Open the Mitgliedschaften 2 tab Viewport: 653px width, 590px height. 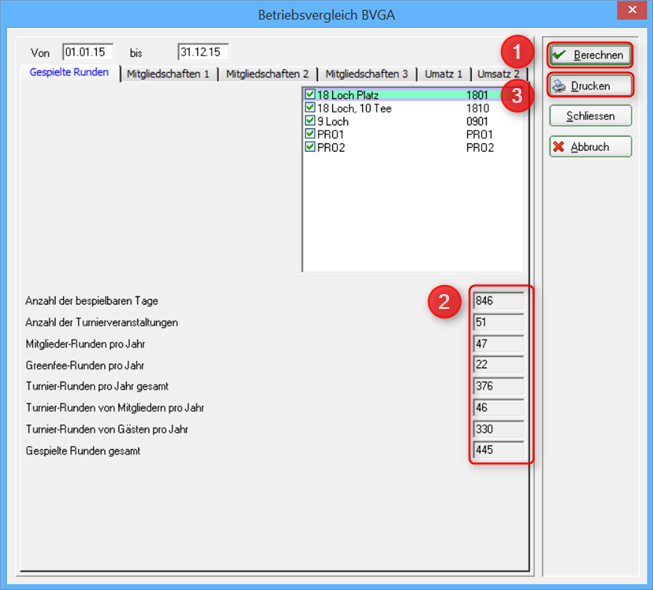[x=267, y=74]
